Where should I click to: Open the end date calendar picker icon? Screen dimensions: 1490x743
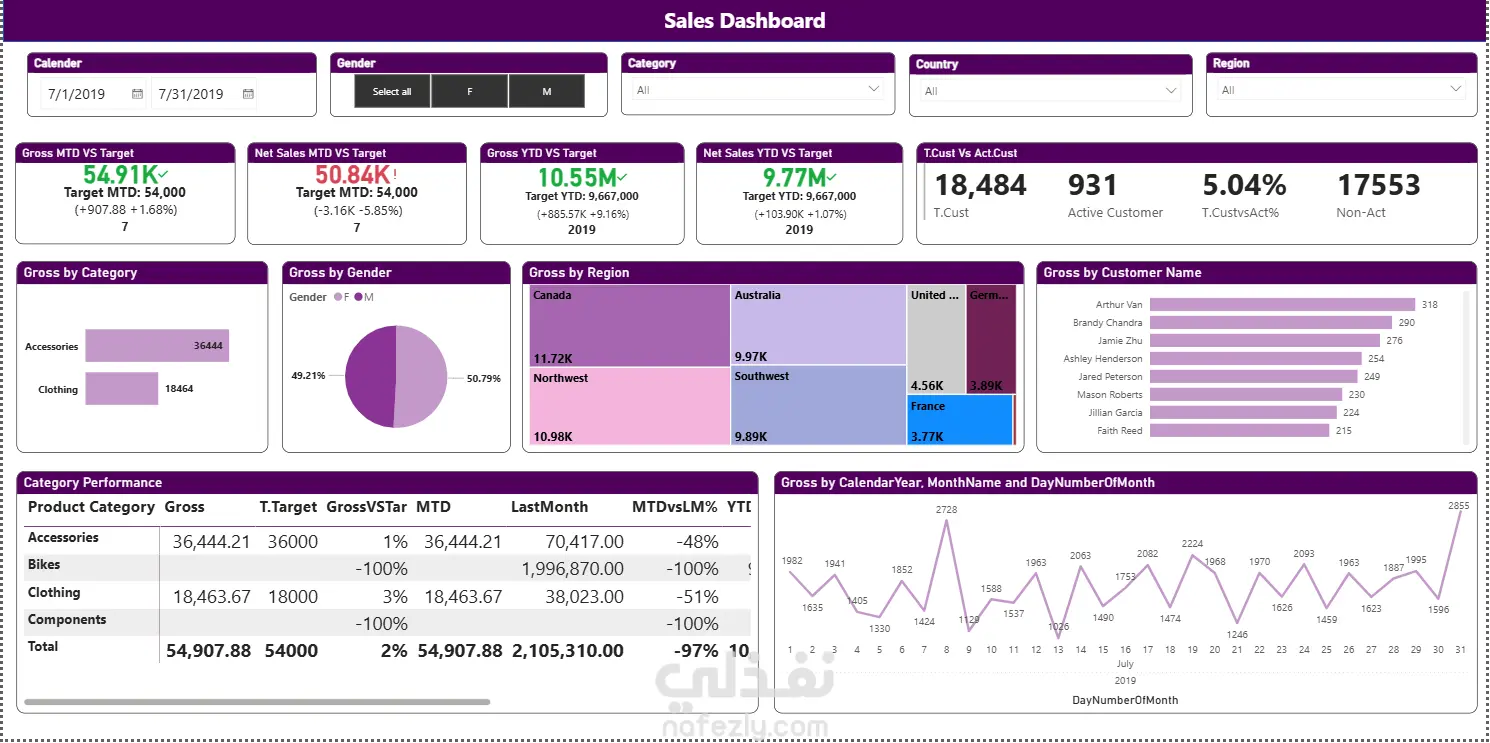pos(248,95)
